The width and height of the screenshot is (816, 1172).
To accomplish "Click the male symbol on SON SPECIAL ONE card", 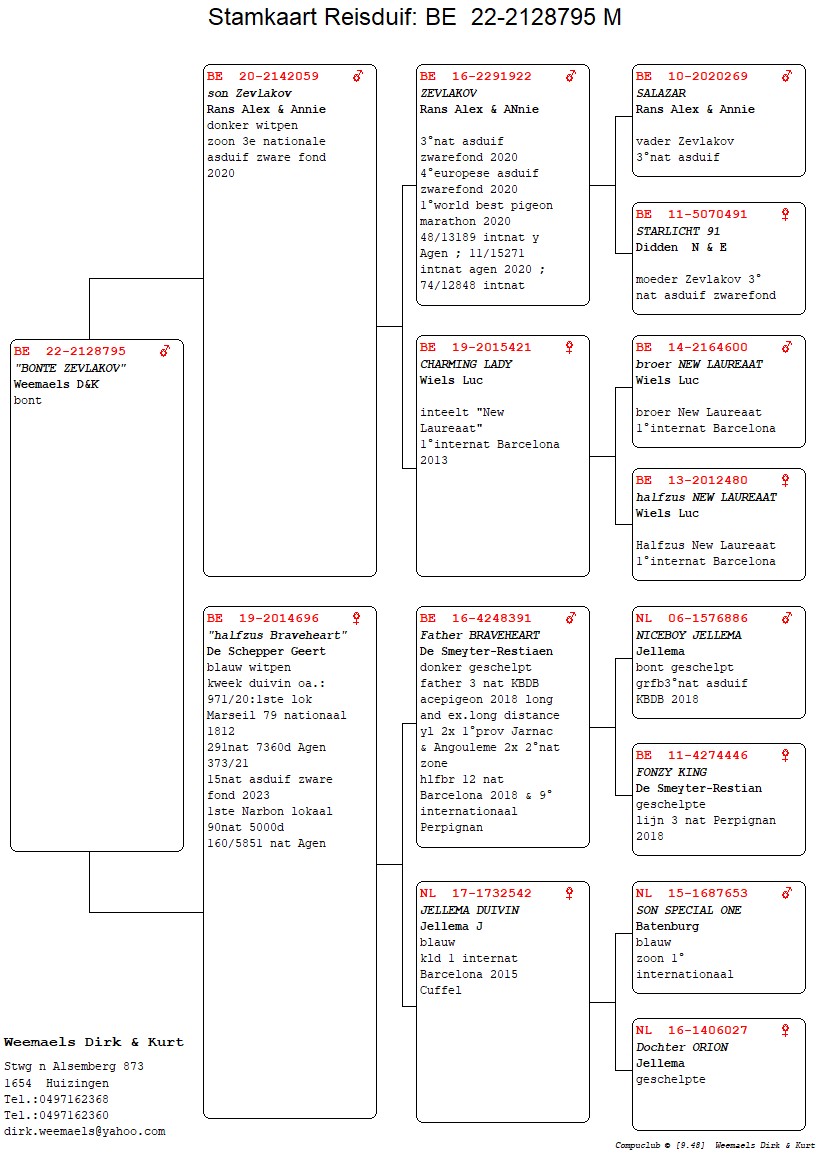I will point(787,893).
